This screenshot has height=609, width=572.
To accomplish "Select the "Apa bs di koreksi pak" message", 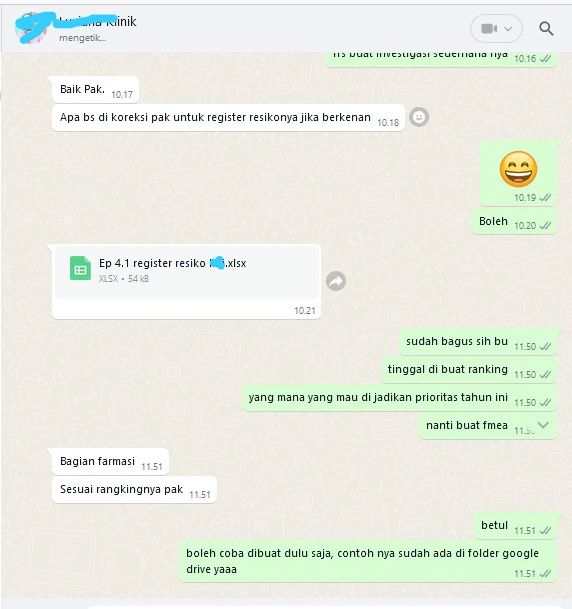I will point(228,118).
